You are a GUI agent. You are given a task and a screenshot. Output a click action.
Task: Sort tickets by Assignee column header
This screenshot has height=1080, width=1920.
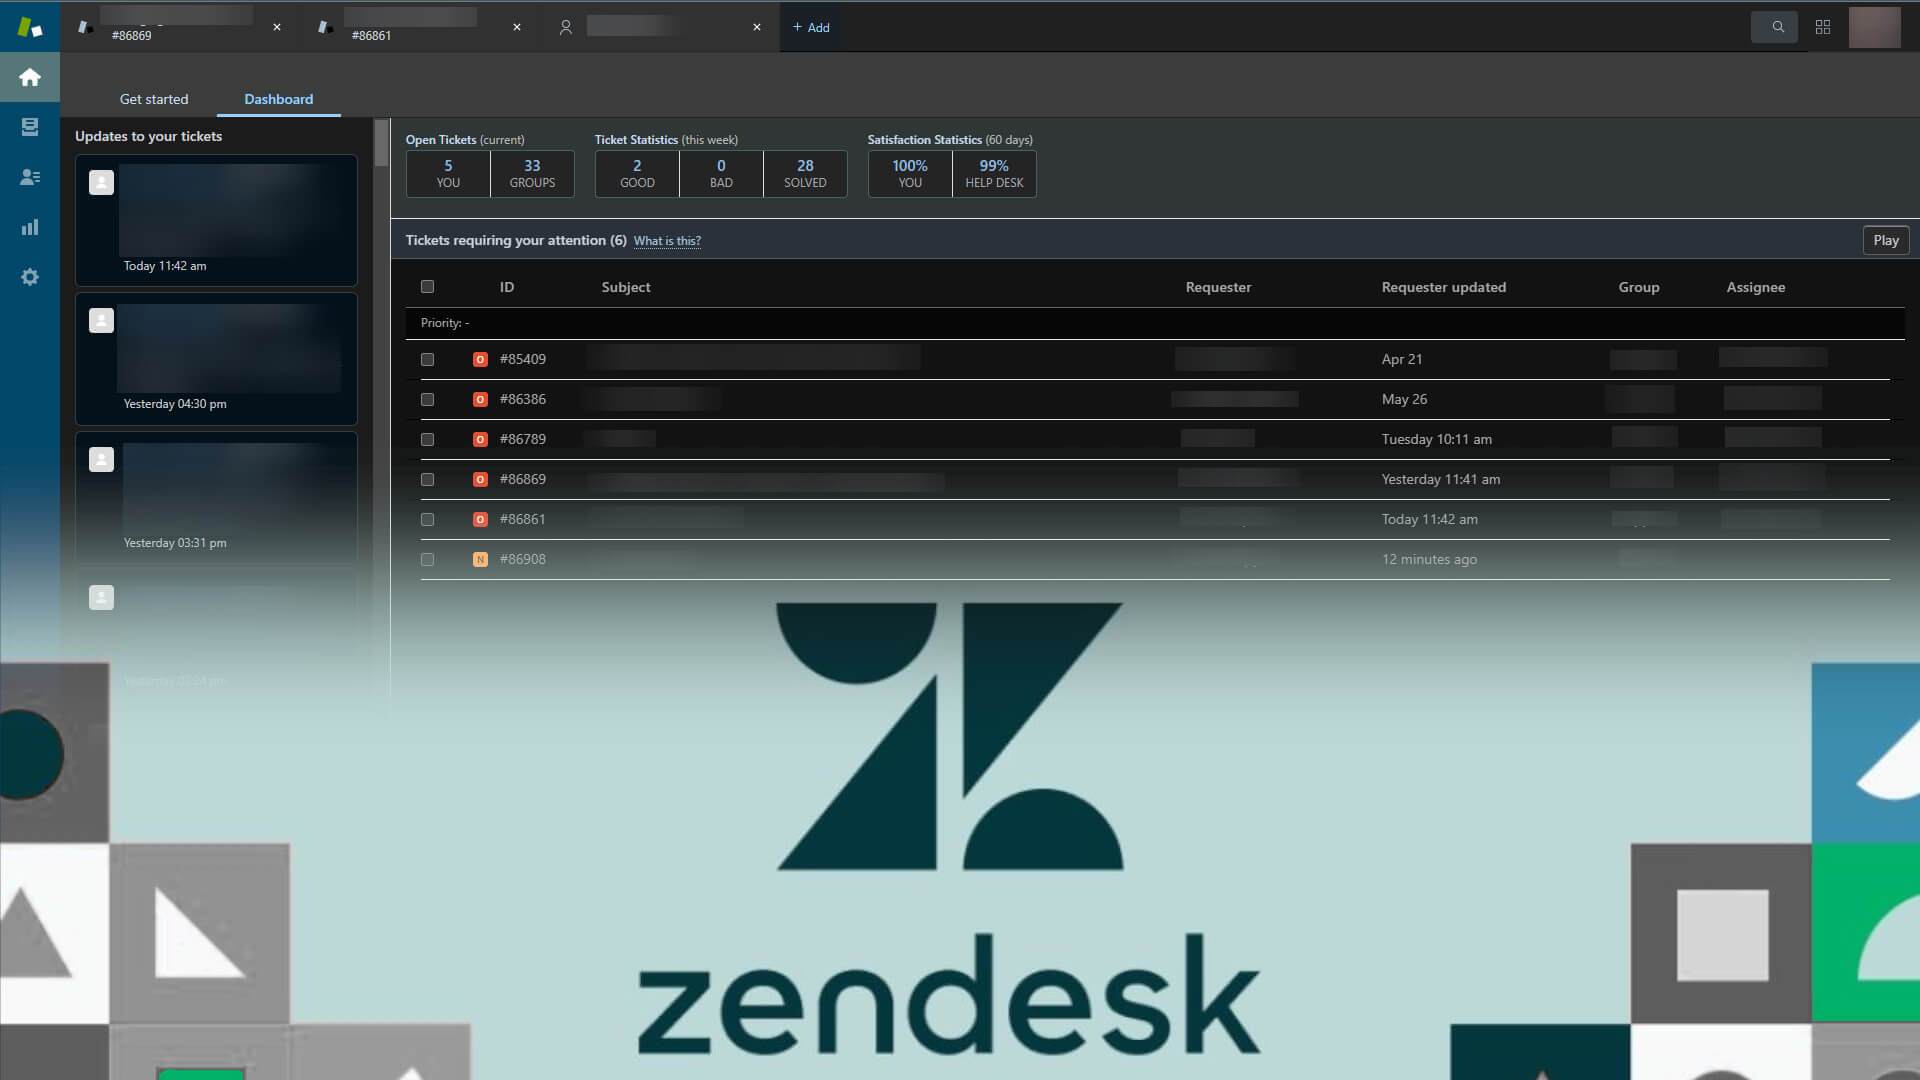pyautogui.click(x=1756, y=287)
